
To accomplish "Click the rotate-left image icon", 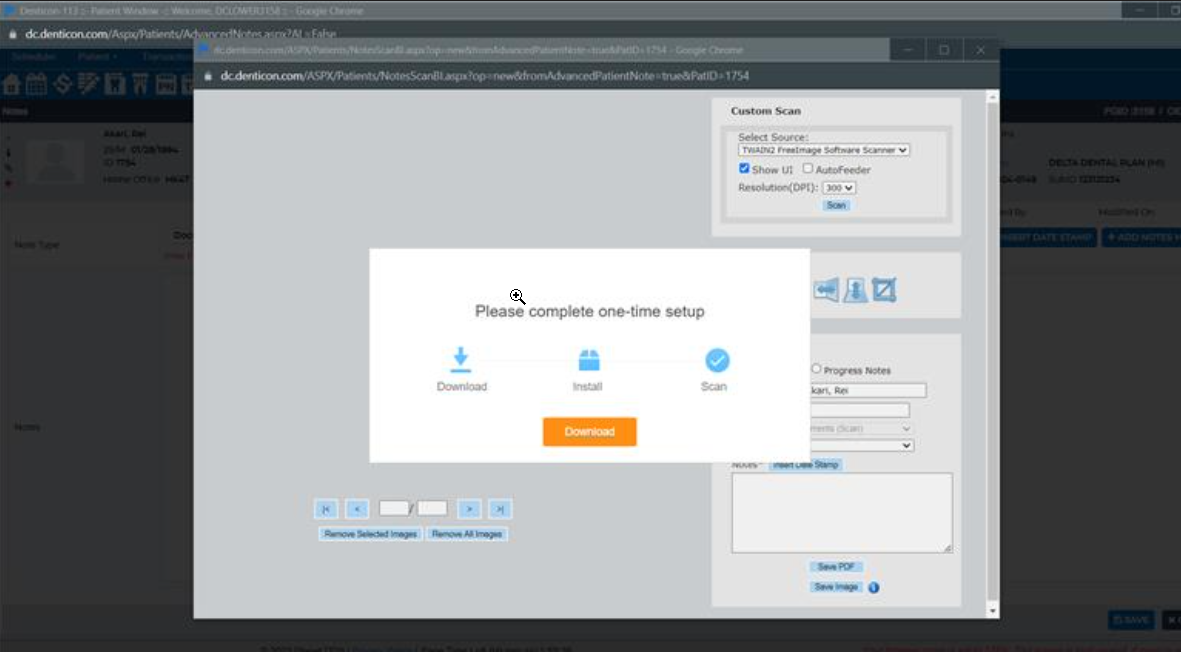I will pos(826,288).
